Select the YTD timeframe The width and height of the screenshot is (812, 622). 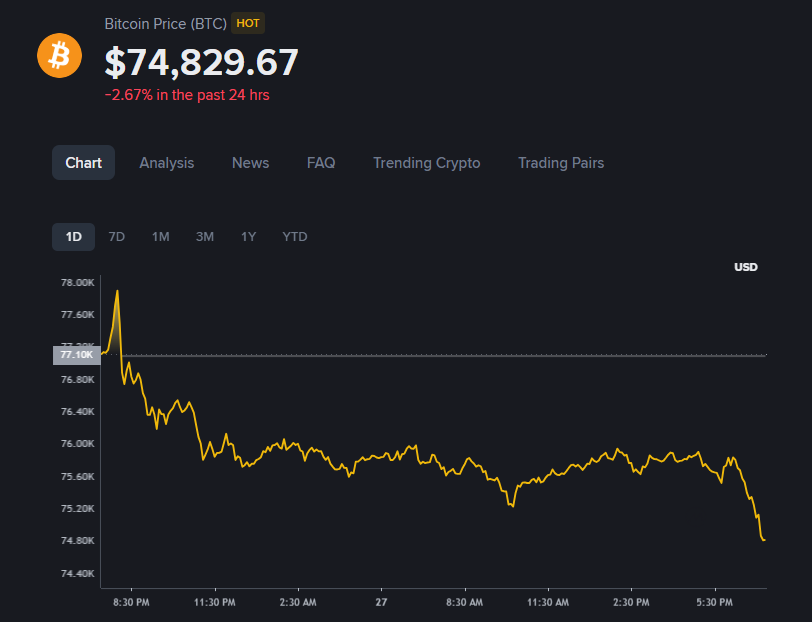pos(295,237)
